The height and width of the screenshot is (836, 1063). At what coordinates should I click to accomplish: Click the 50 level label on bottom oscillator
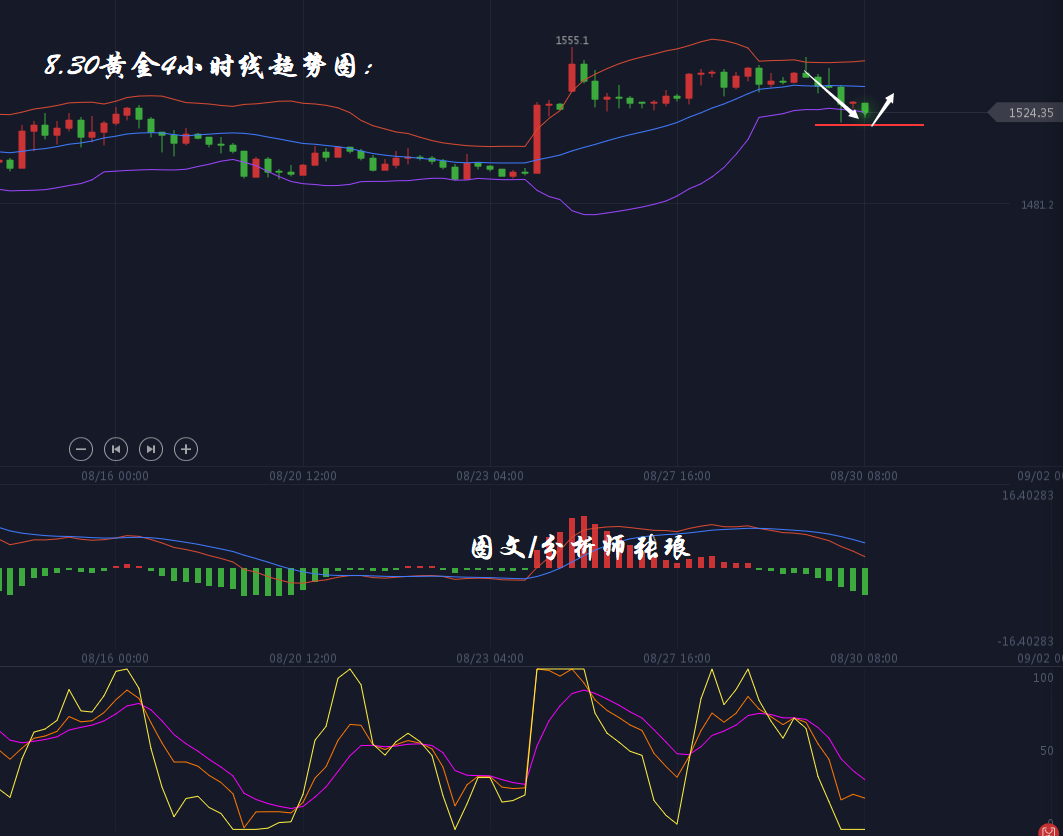click(1046, 751)
